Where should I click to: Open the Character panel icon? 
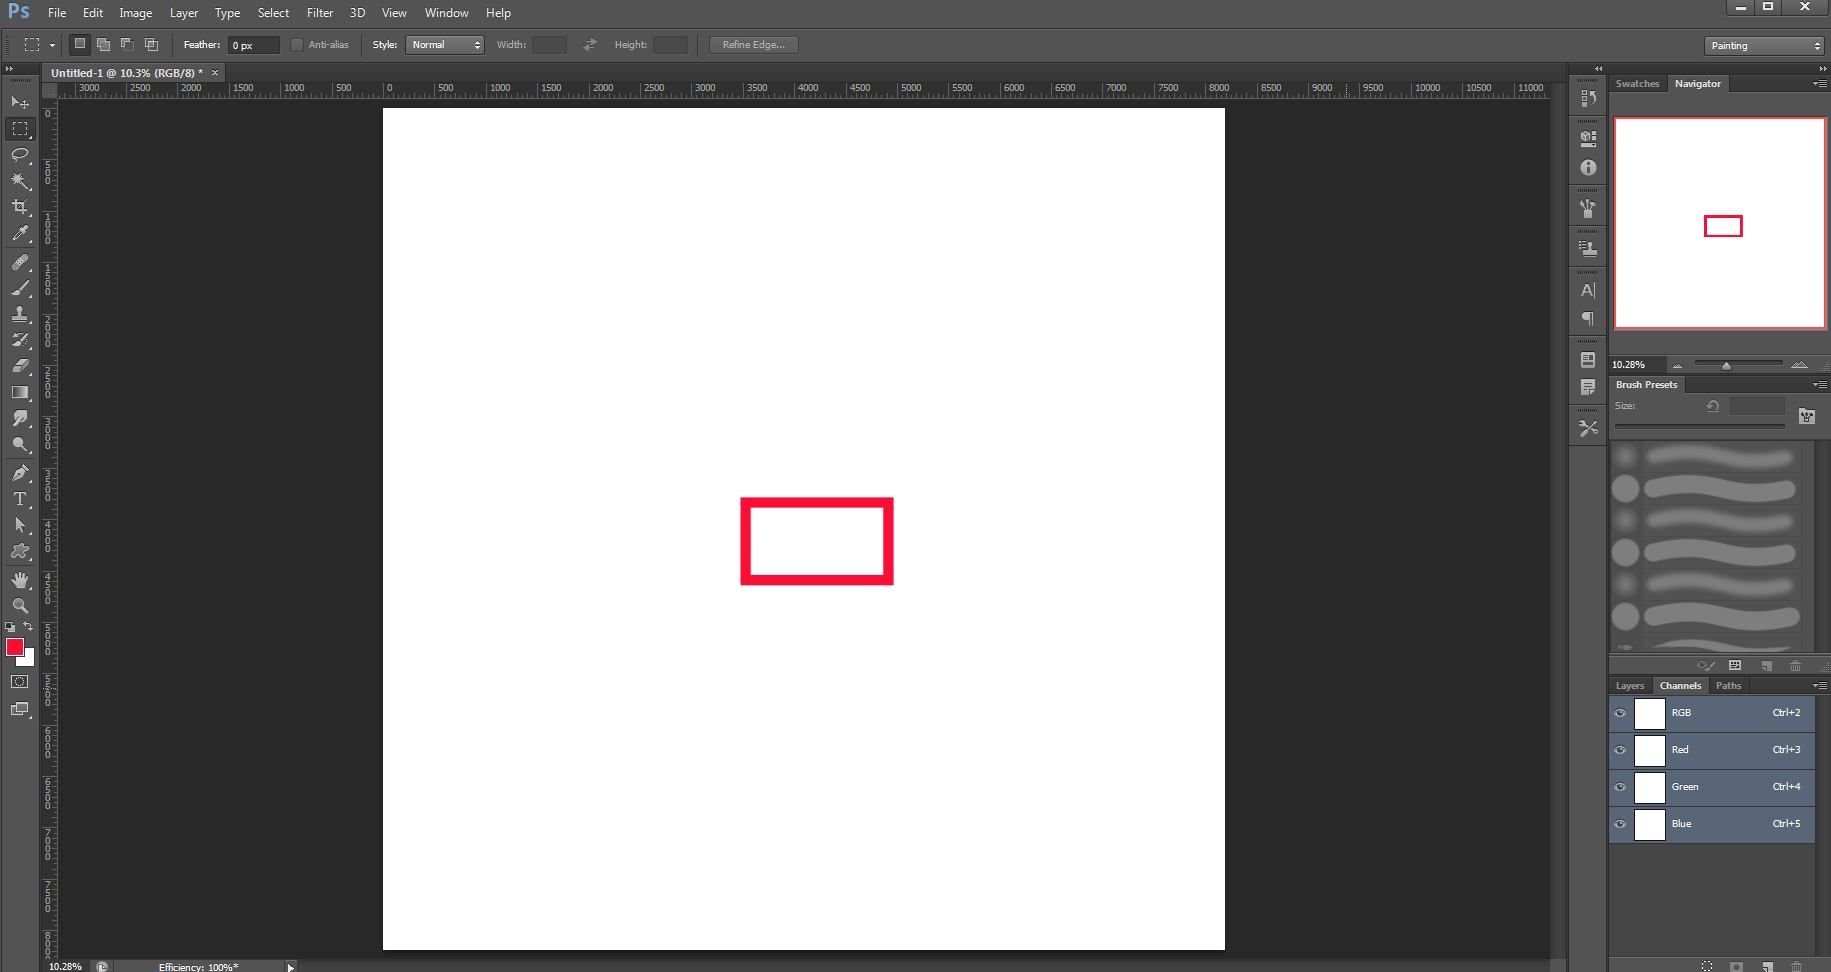(1588, 290)
